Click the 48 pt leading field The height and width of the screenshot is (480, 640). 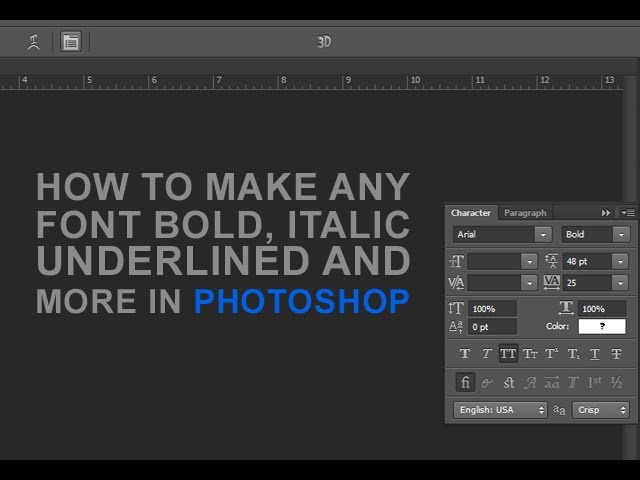(587, 262)
